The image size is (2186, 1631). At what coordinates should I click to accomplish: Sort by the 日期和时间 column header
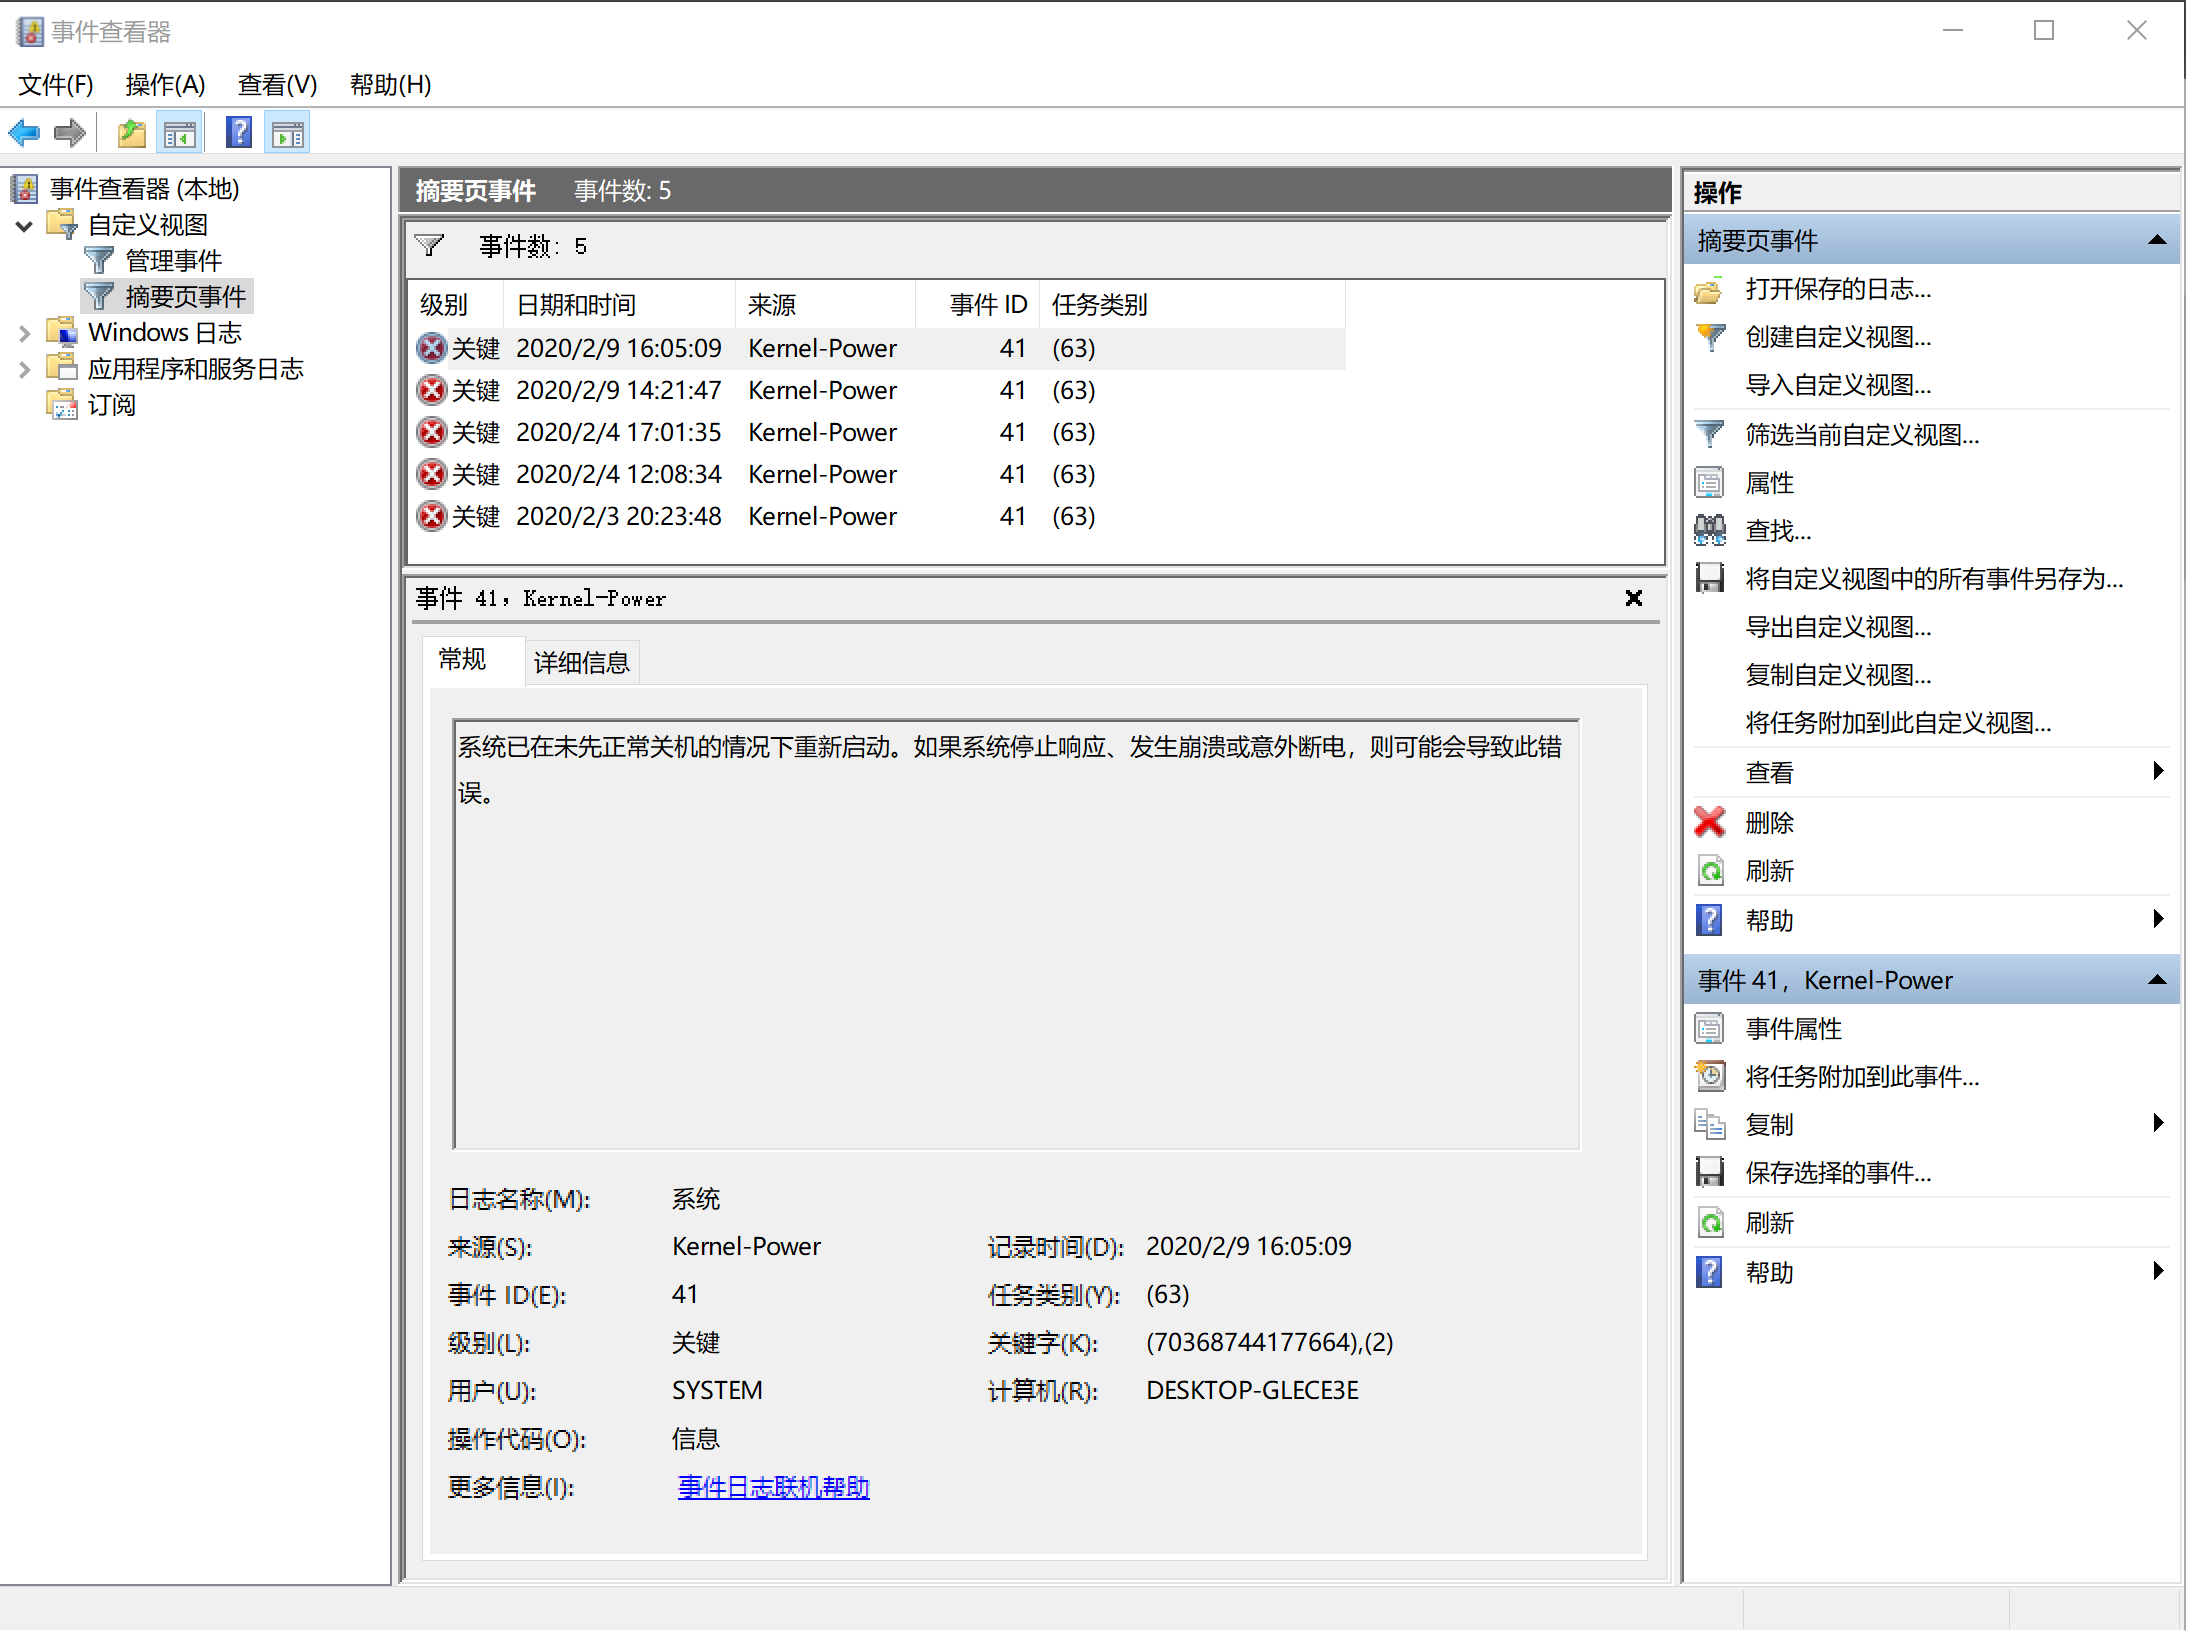point(620,305)
